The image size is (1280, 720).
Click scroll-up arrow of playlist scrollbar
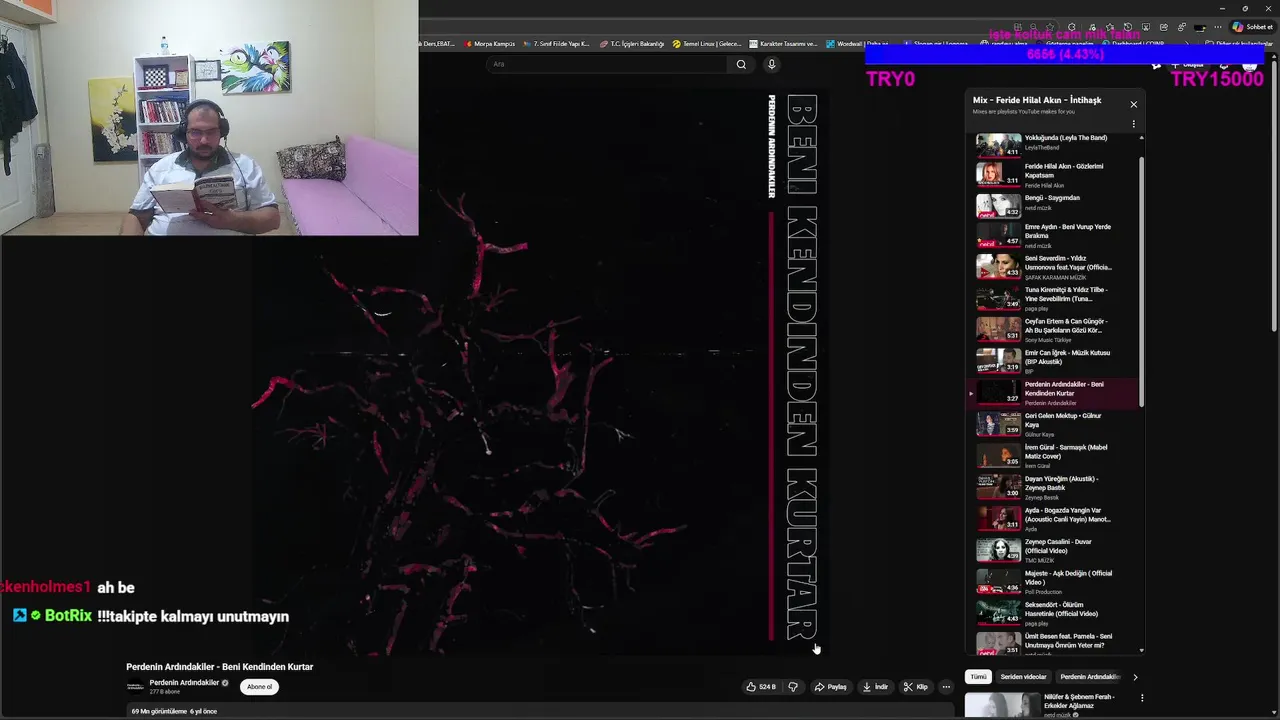1141,137
